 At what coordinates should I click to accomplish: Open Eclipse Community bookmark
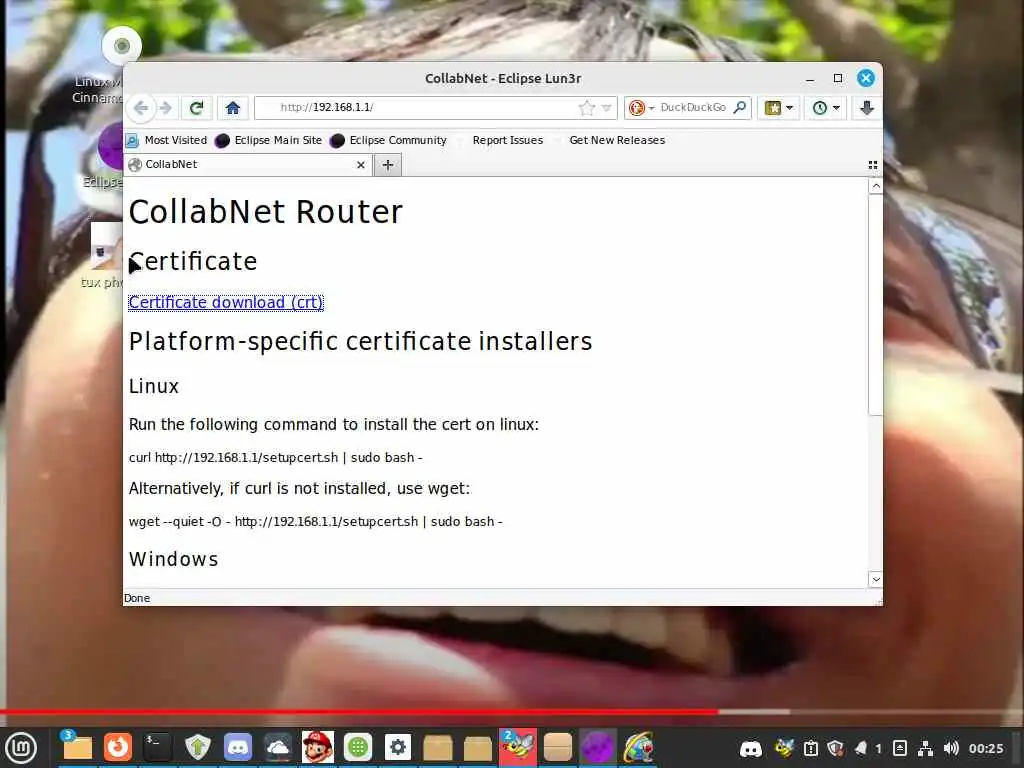(389, 140)
